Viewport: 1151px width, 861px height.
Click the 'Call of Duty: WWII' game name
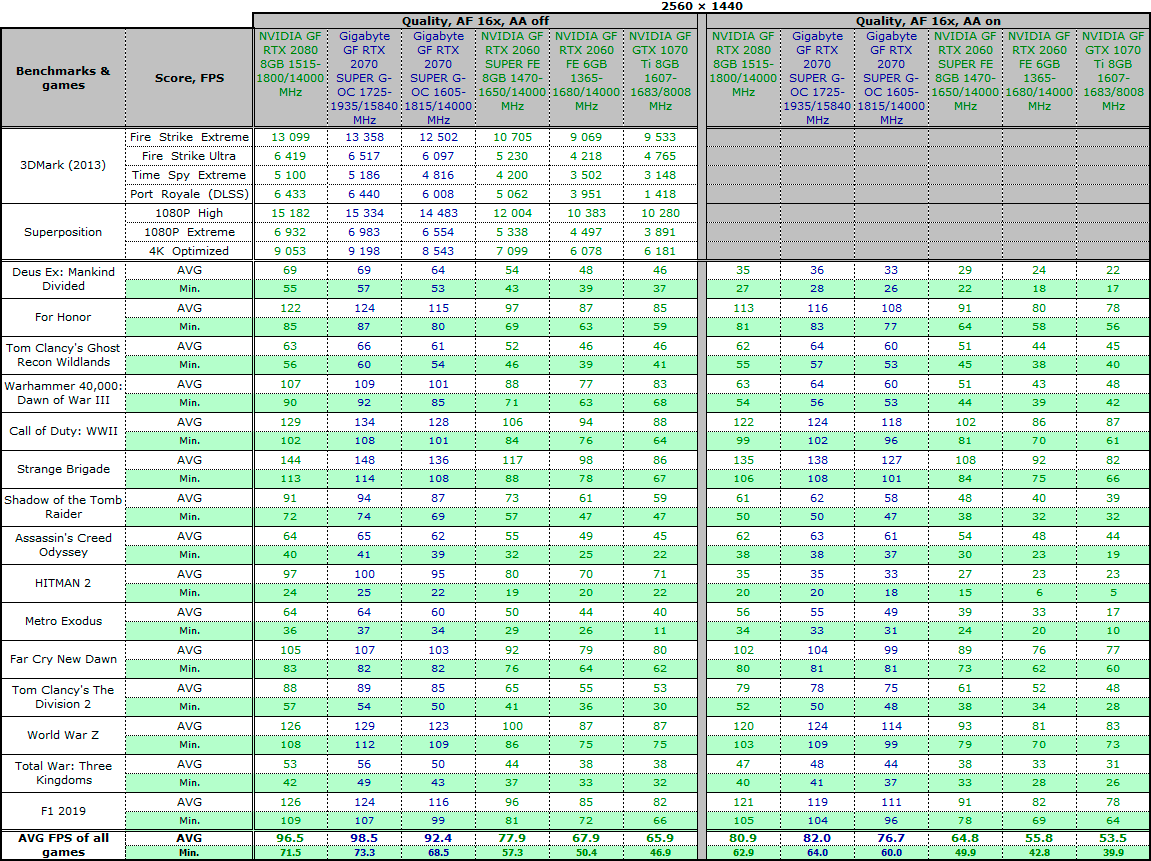[63, 431]
